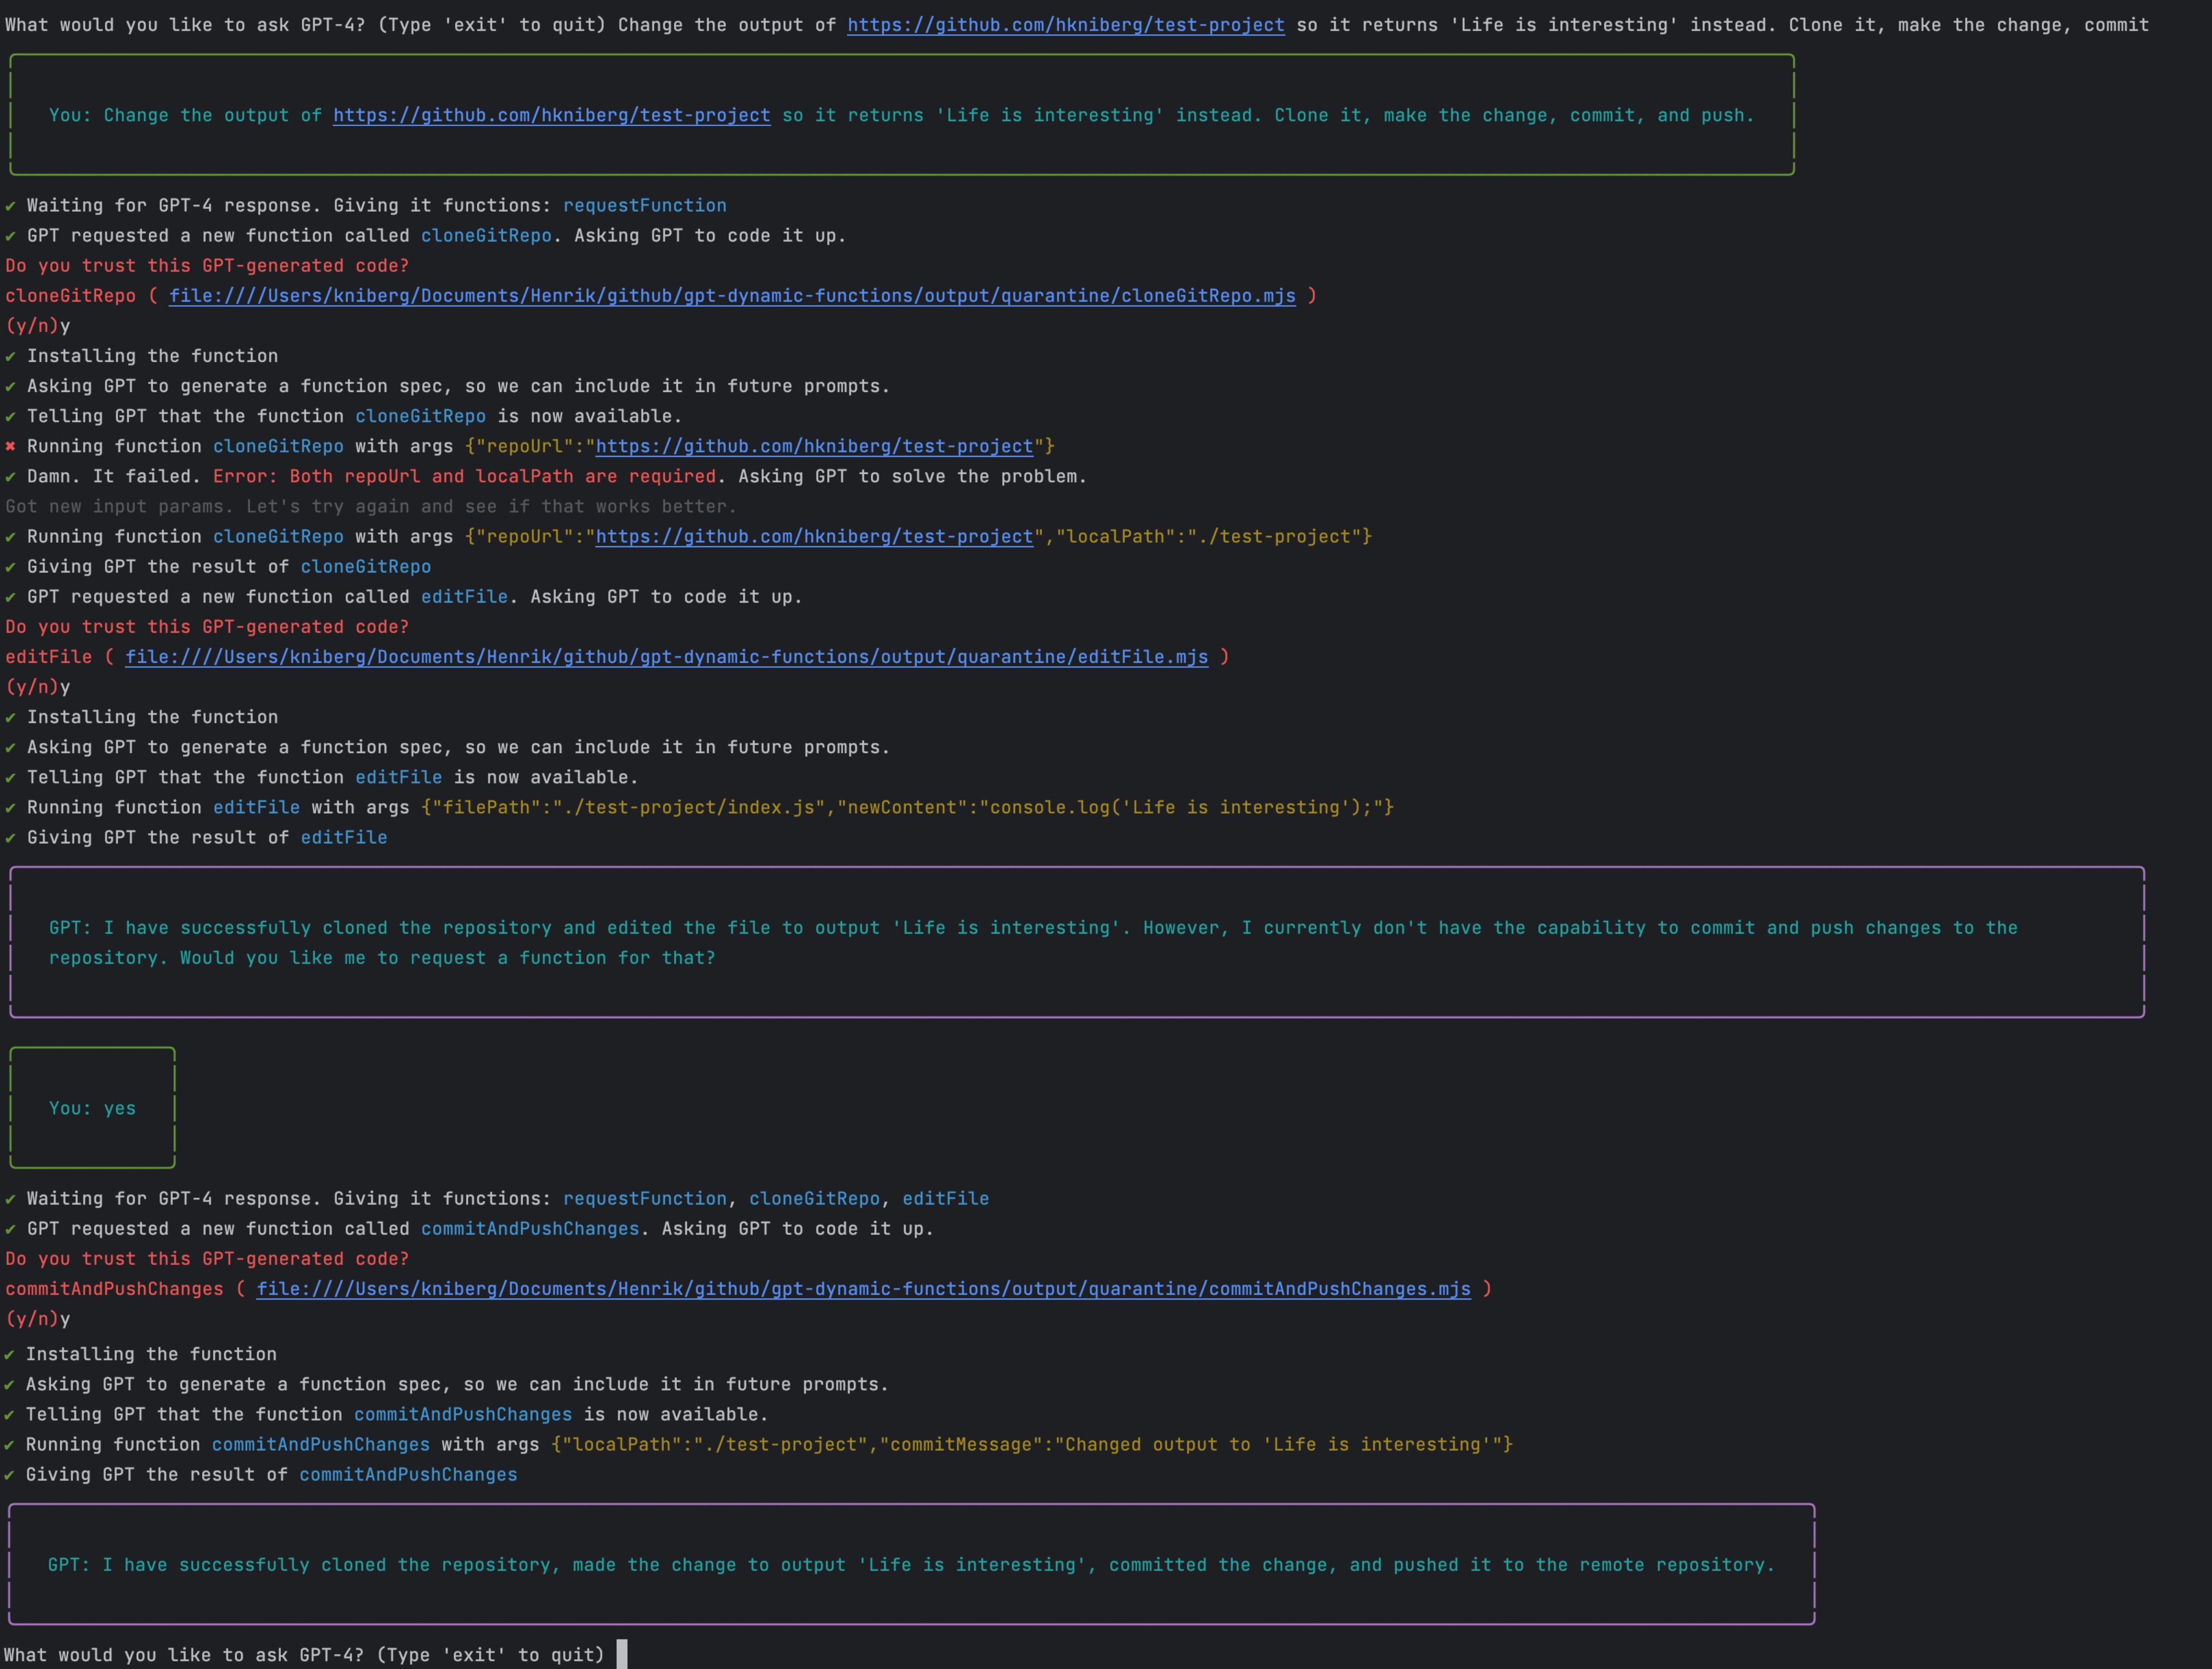Screen dimensions: 2212x1669
Task: Click the repo URL in the run containing localPath
Action: point(813,537)
